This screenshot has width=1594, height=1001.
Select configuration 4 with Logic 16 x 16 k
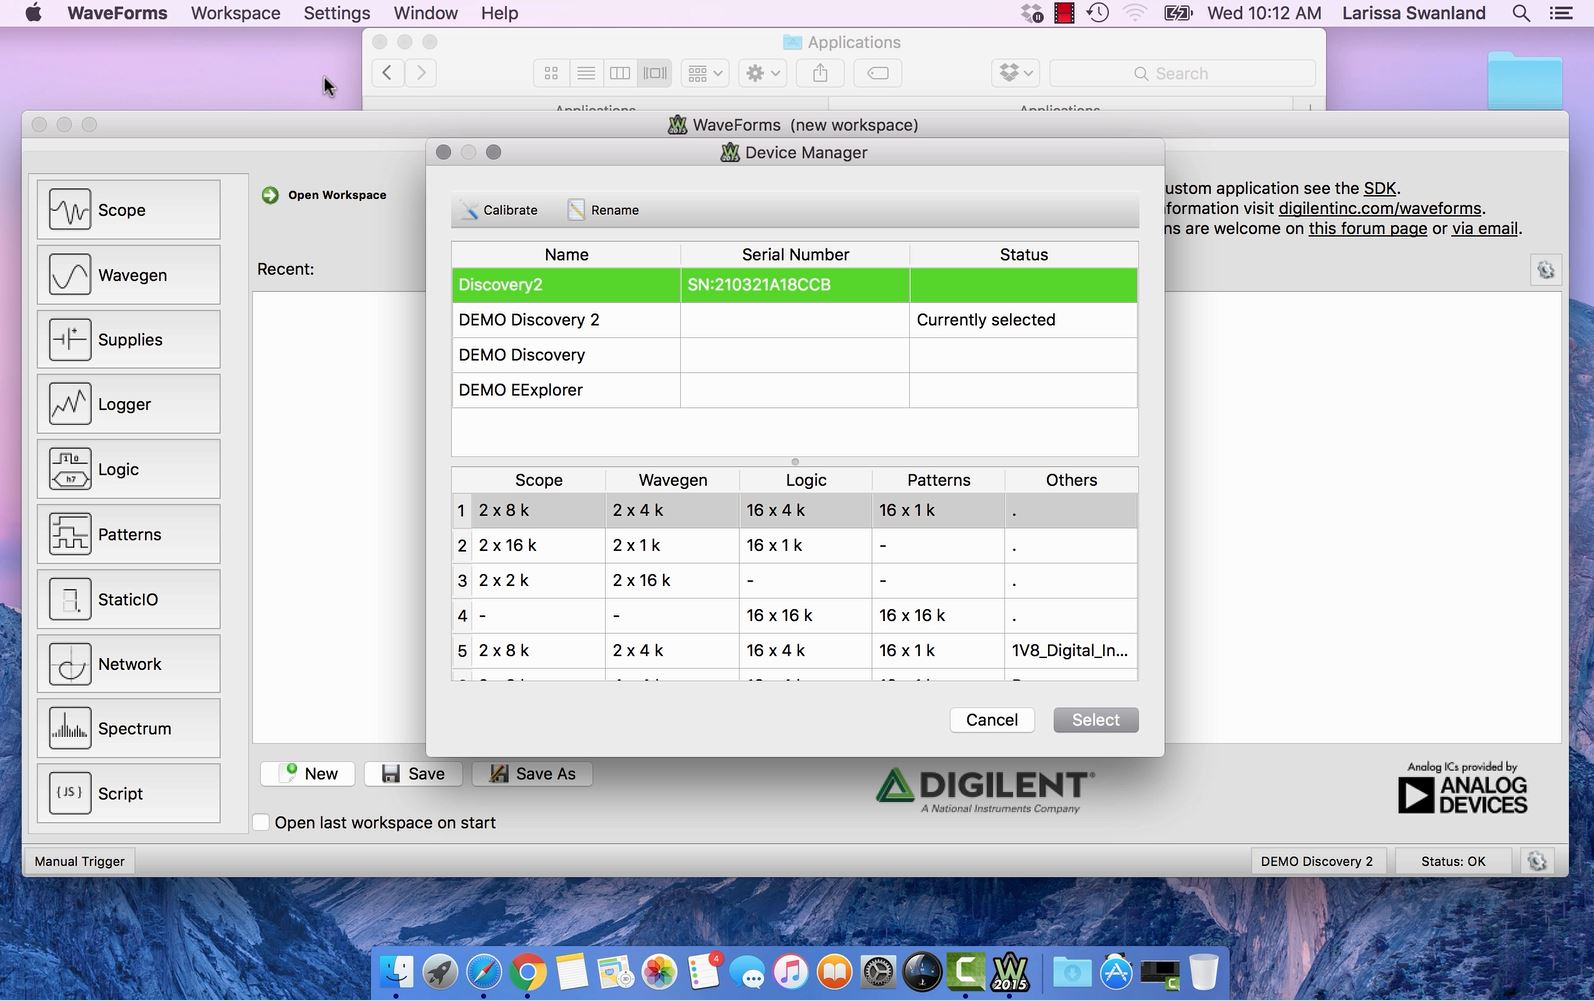(x=794, y=615)
